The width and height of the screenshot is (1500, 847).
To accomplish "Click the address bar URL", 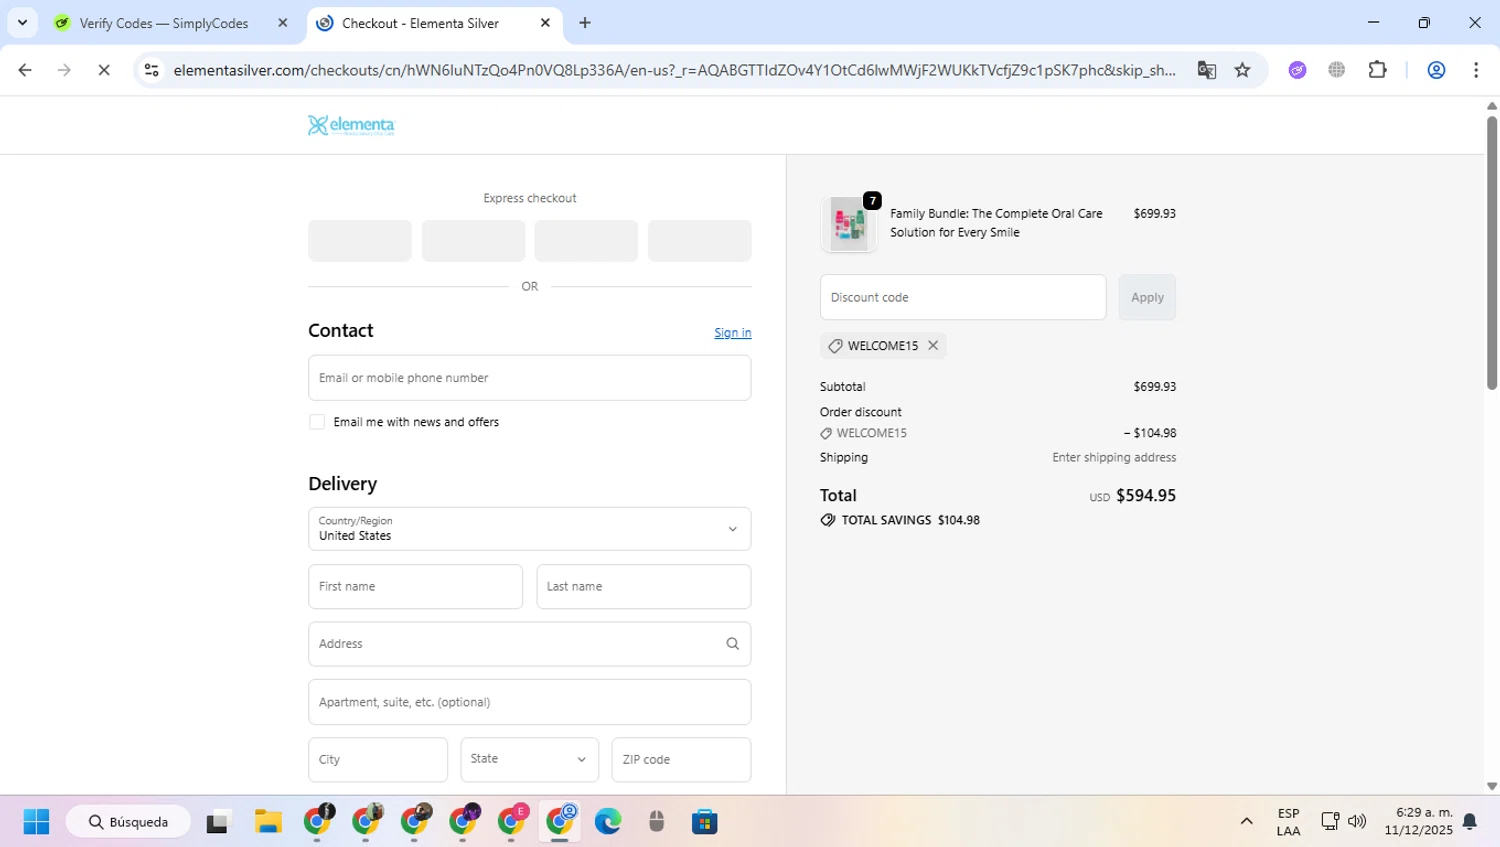I will click(674, 70).
